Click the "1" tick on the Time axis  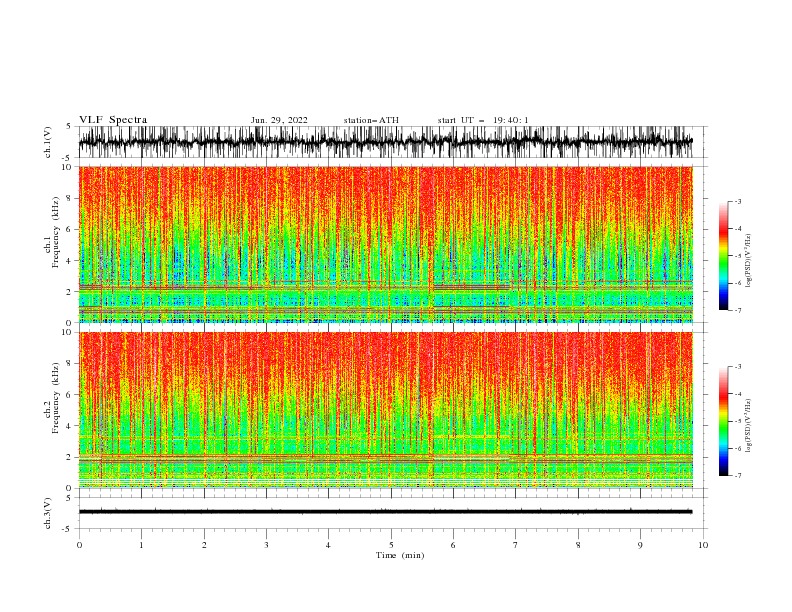(141, 545)
